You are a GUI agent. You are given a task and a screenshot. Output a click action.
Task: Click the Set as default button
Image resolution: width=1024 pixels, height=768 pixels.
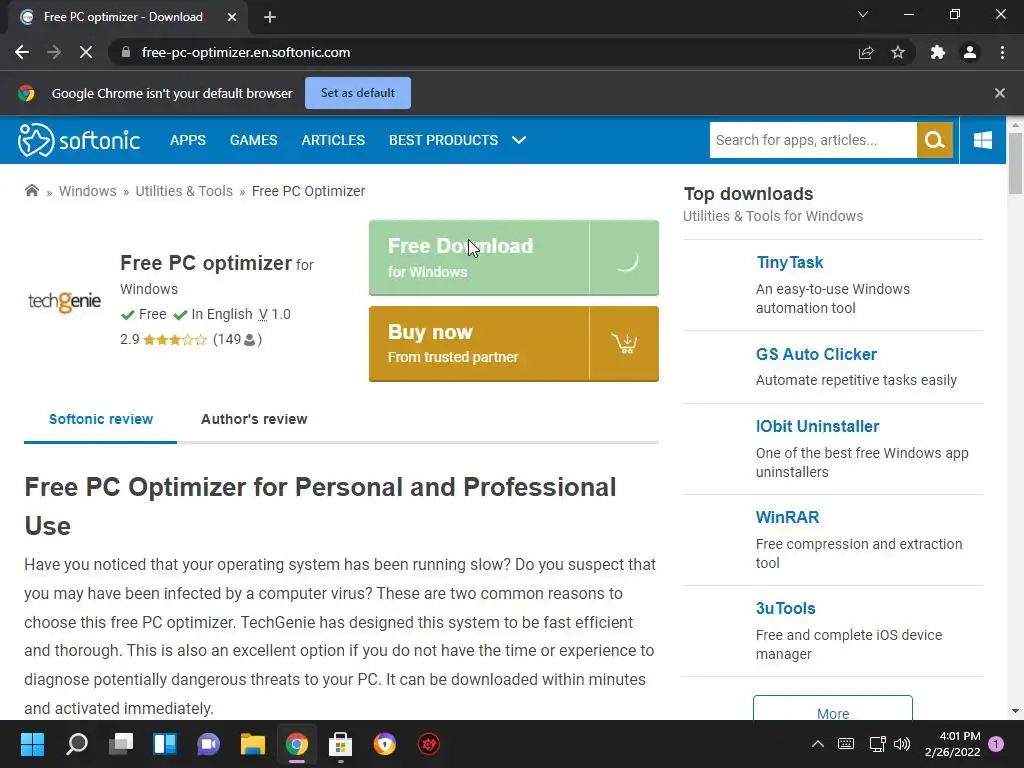(358, 93)
